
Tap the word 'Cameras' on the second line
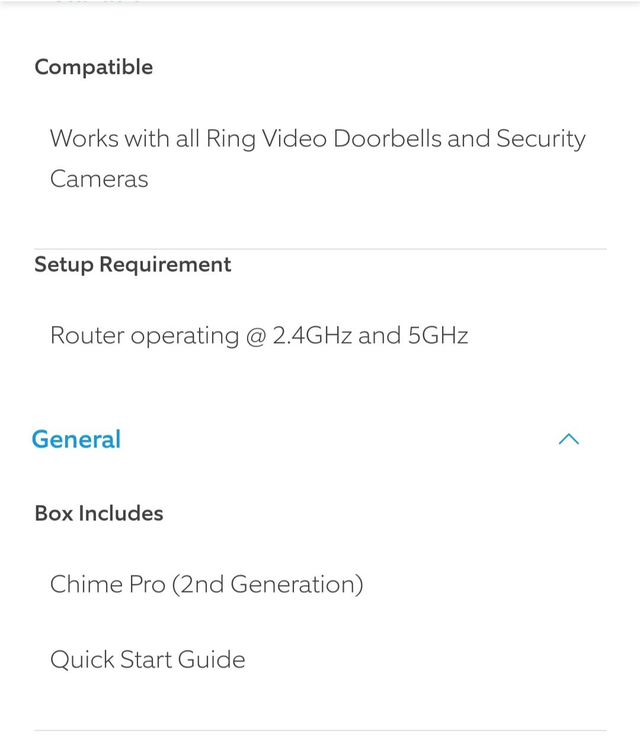99,179
